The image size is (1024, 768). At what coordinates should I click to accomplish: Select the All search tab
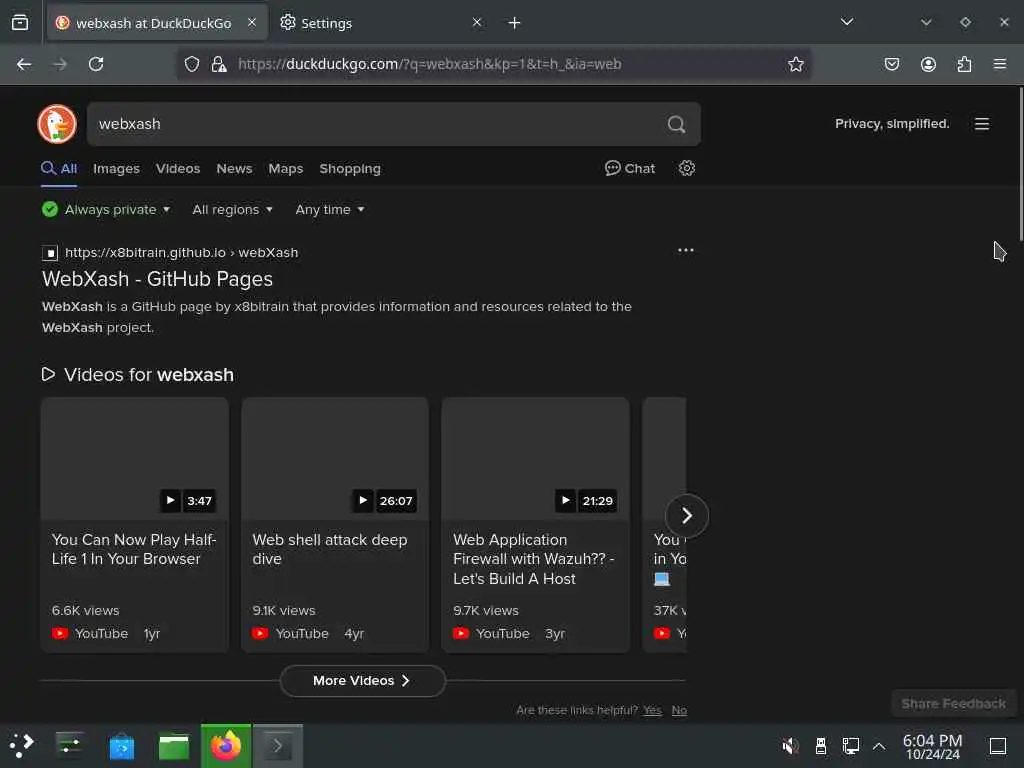[59, 168]
